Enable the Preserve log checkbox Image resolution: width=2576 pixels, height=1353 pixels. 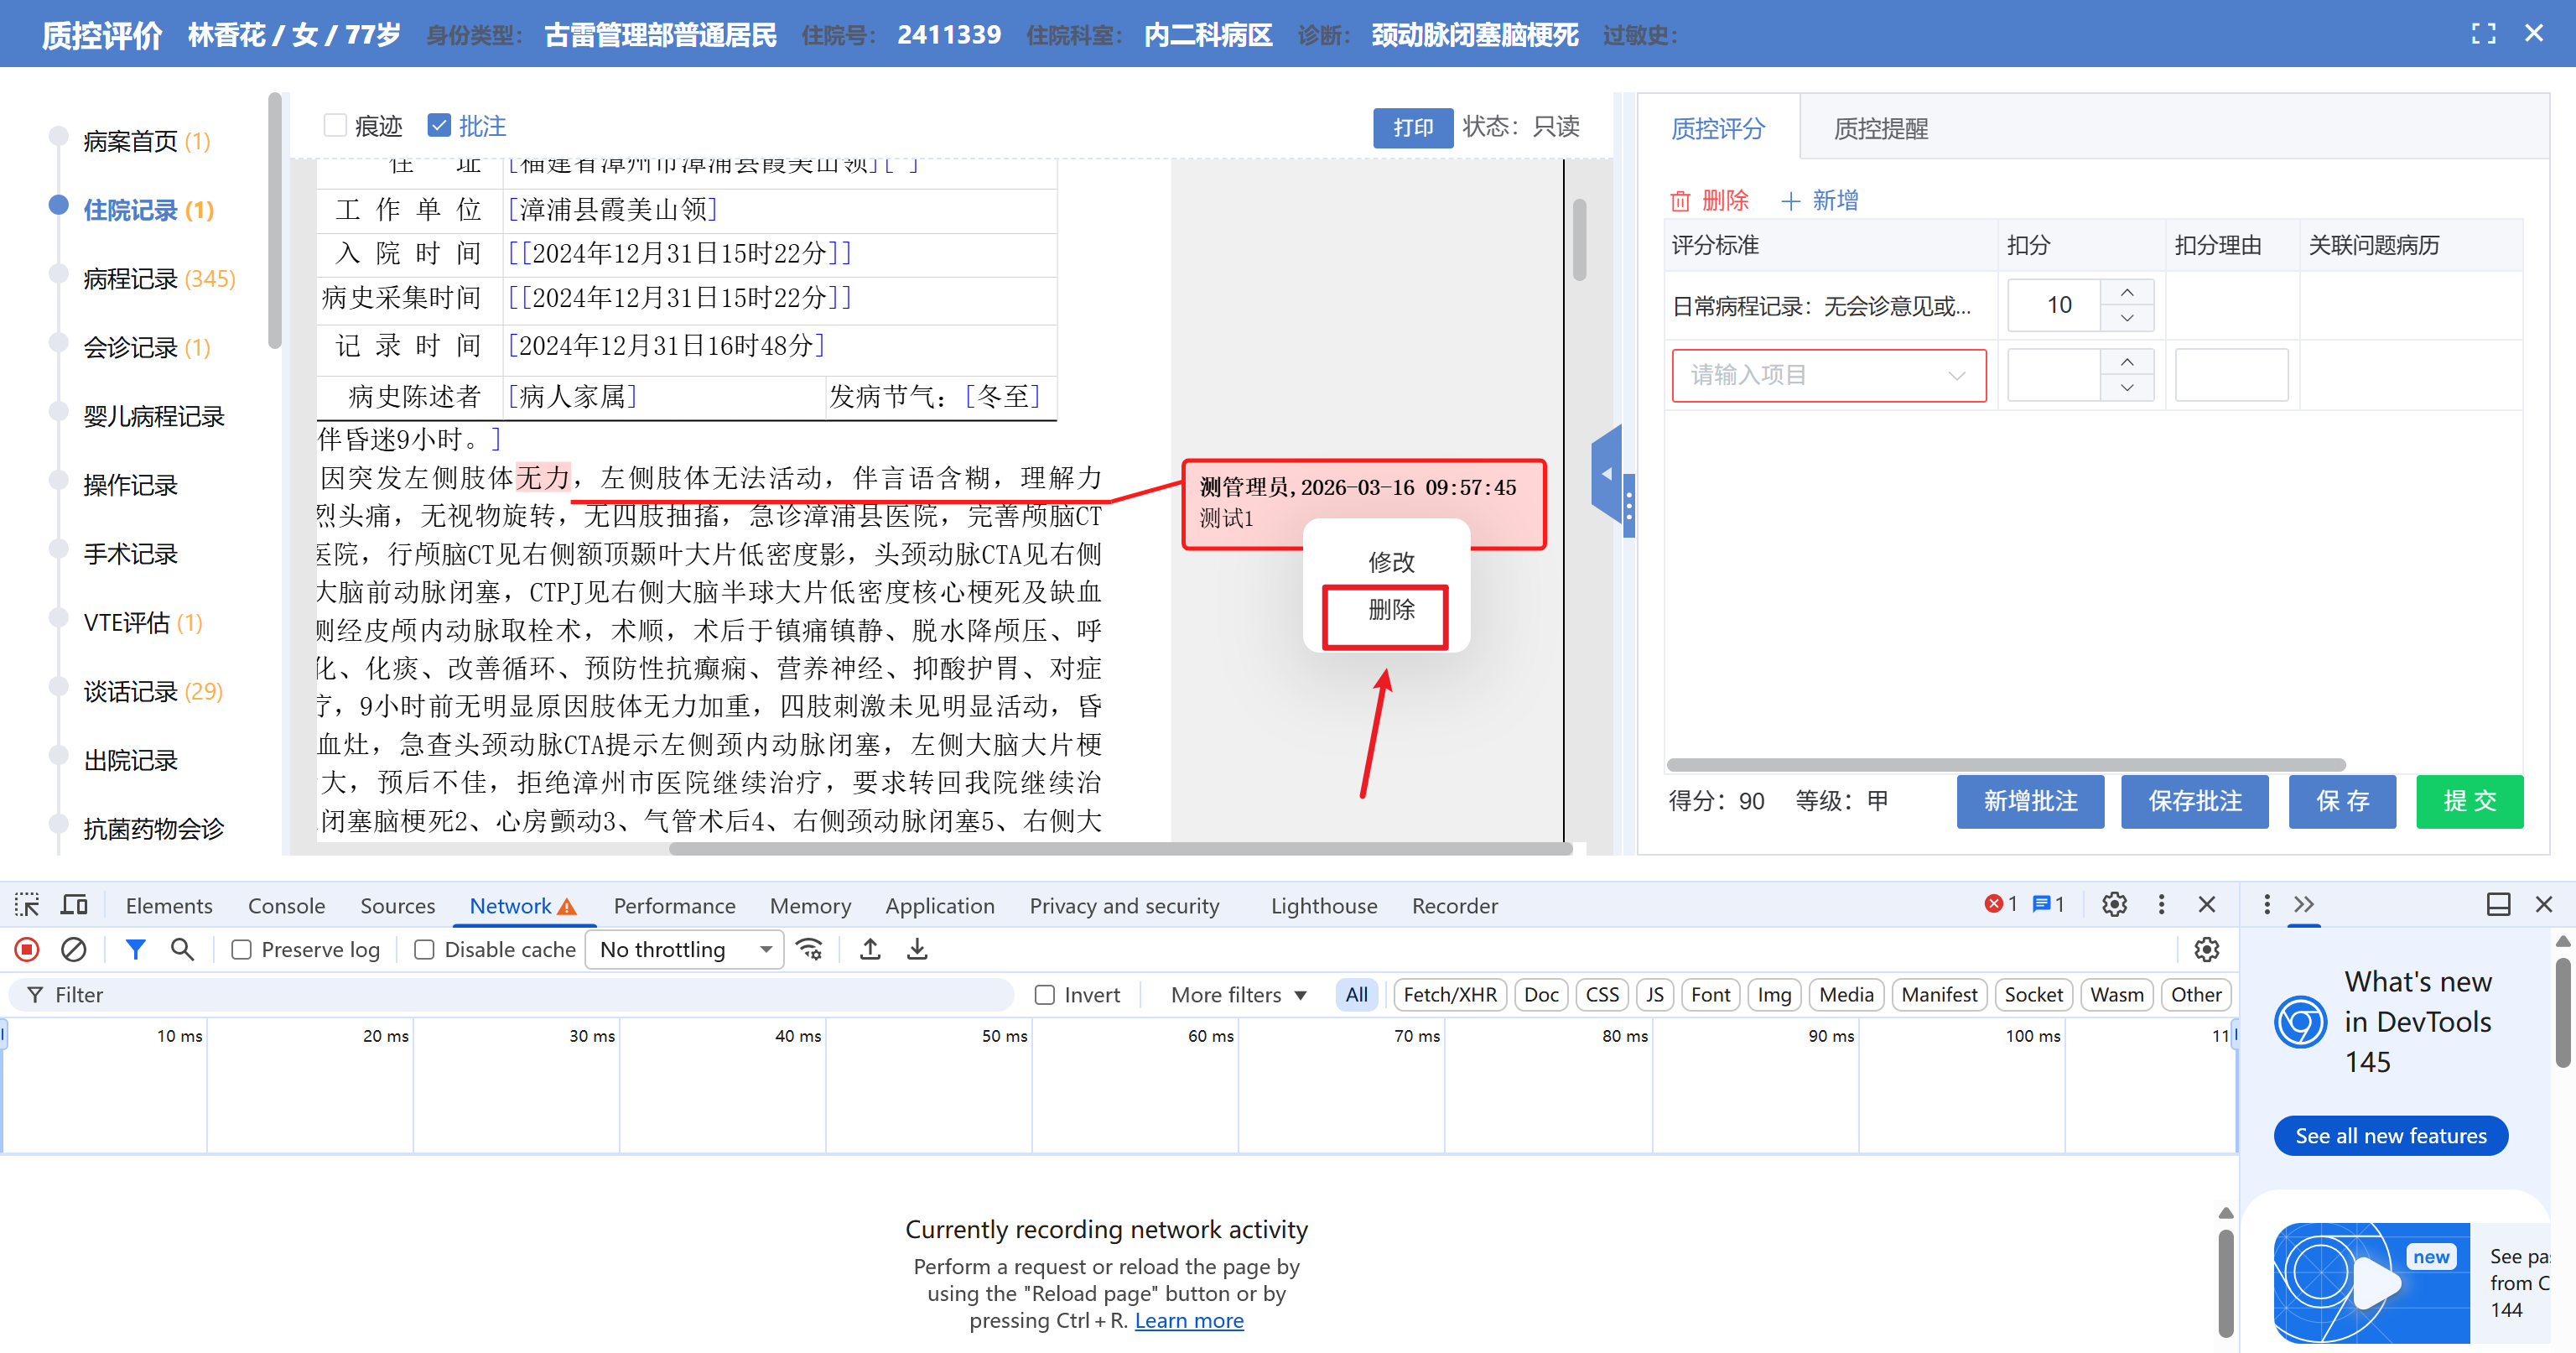[x=241, y=949]
